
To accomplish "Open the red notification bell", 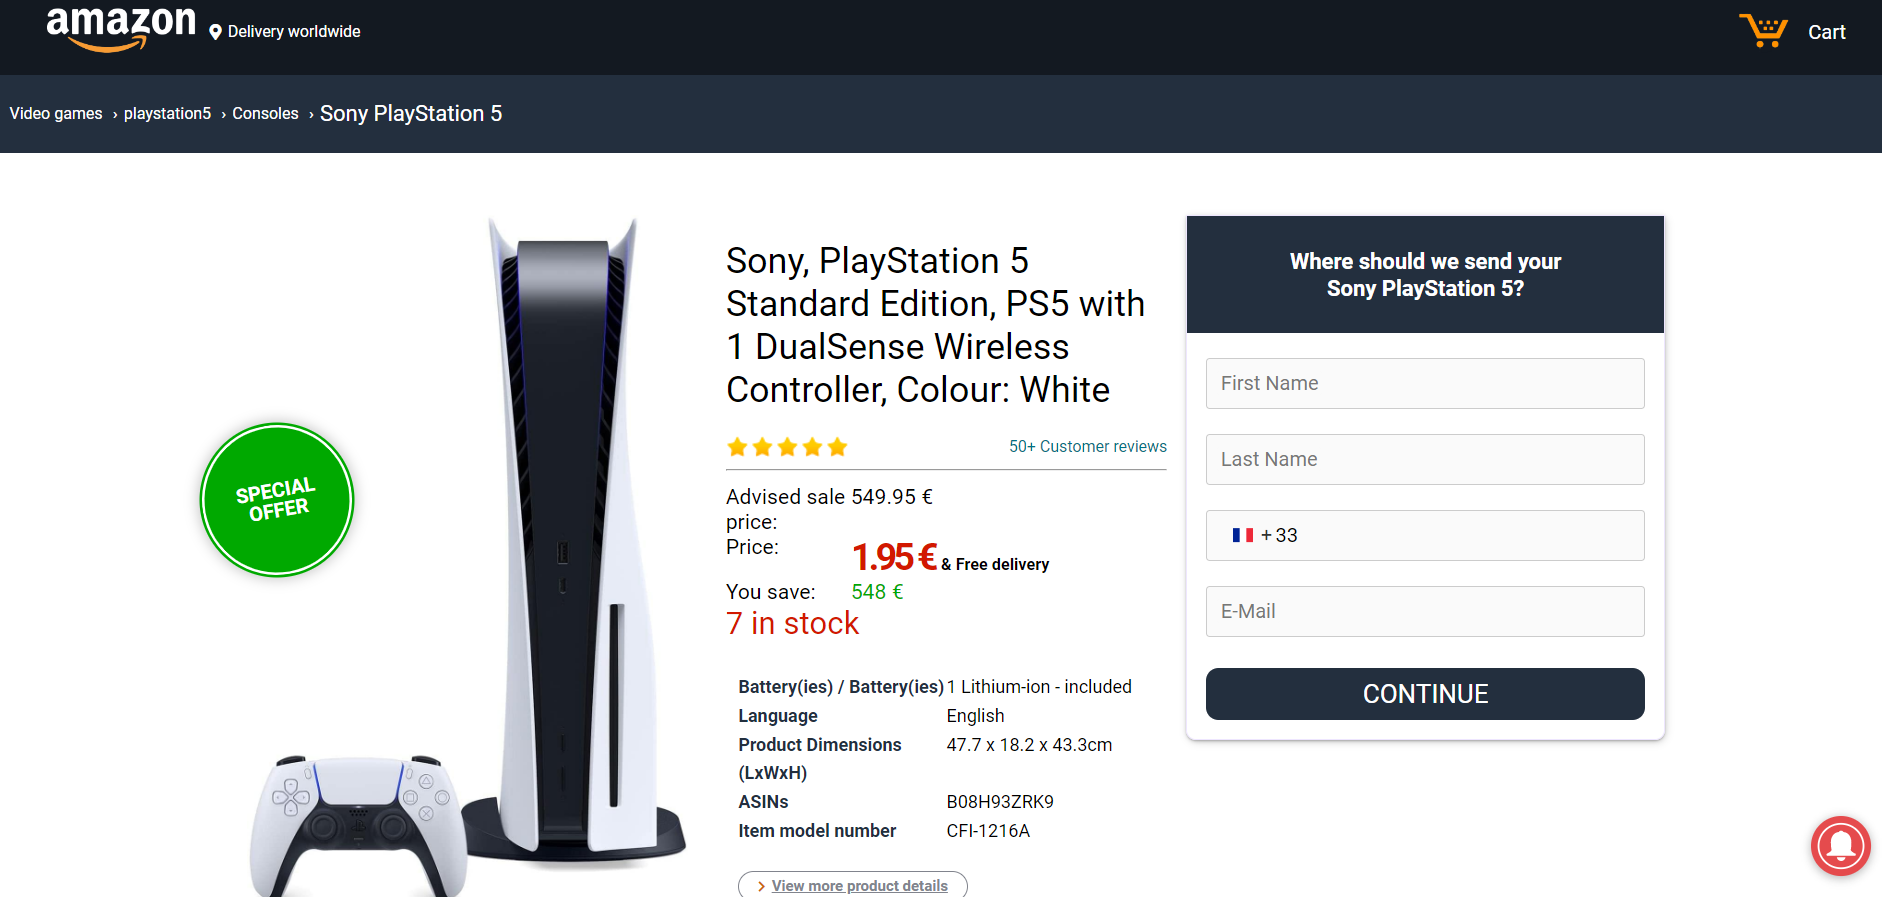I will 1840,846.
